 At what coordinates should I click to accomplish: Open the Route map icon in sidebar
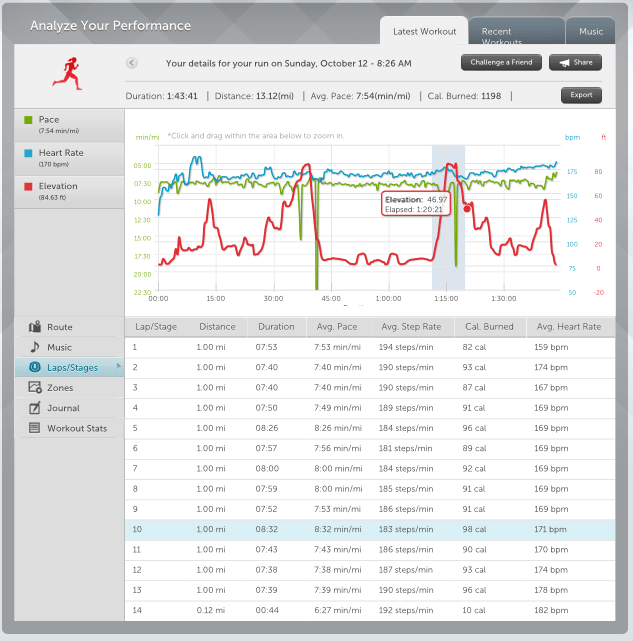point(35,327)
